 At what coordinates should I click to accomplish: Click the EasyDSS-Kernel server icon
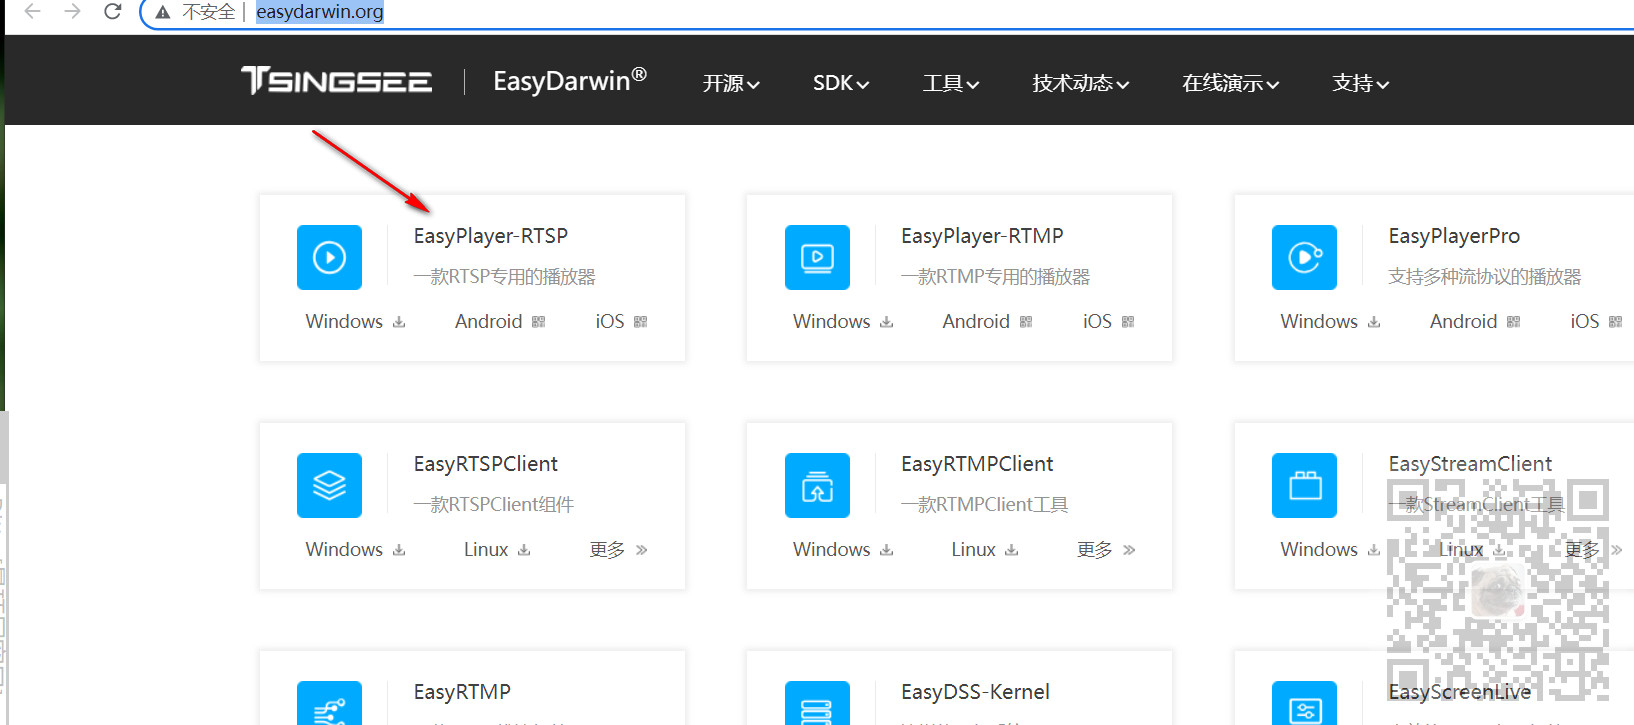pyautogui.click(x=817, y=703)
